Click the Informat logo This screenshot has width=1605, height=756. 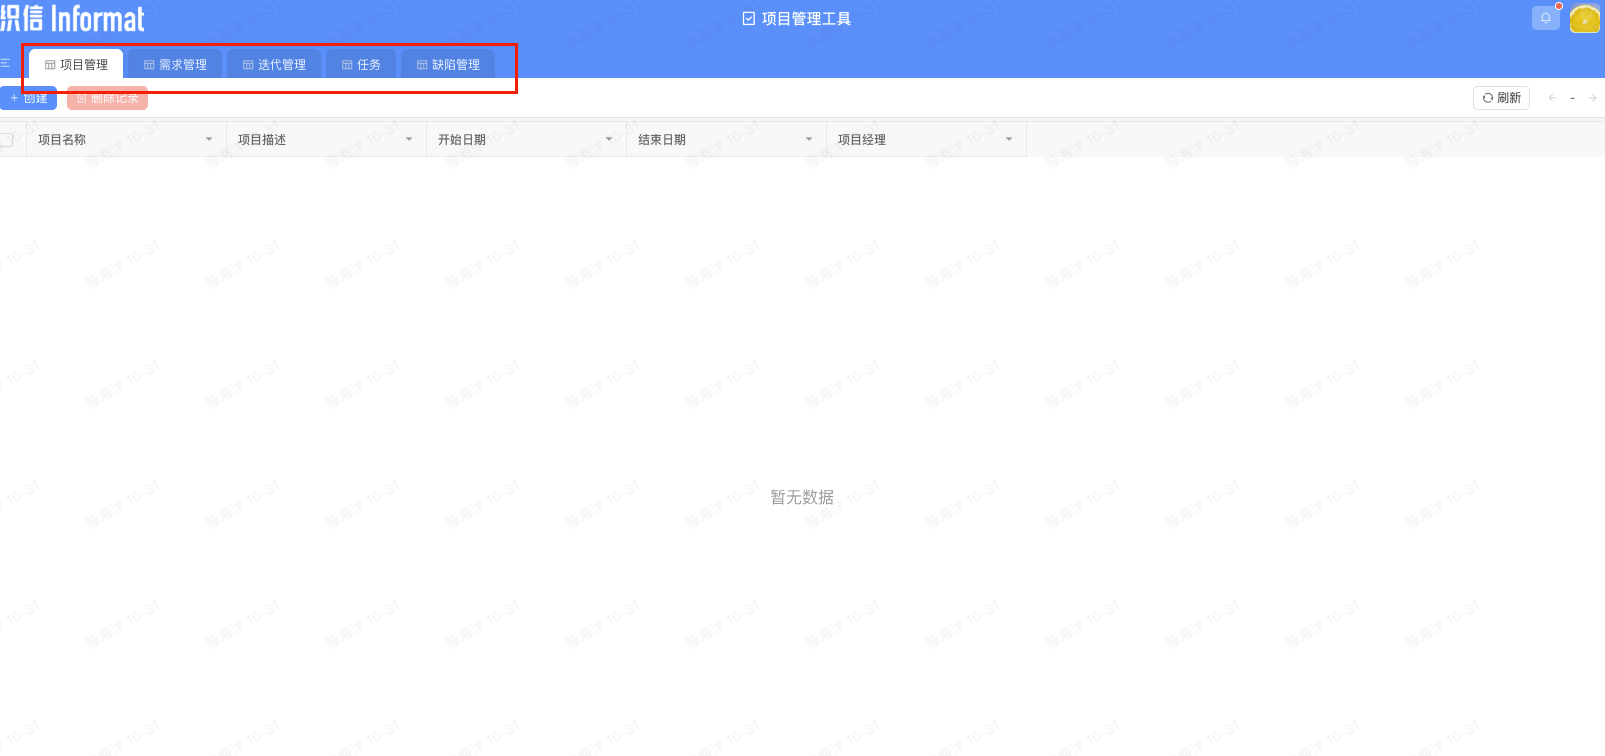tap(72, 18)
